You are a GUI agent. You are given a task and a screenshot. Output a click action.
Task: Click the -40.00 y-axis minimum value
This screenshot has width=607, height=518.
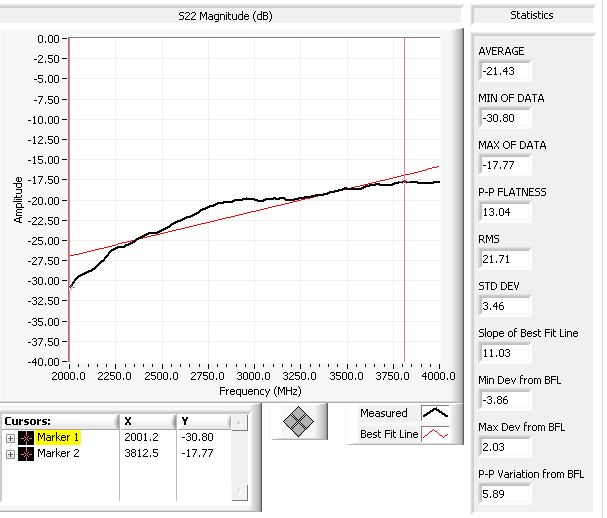click(43, 362)
